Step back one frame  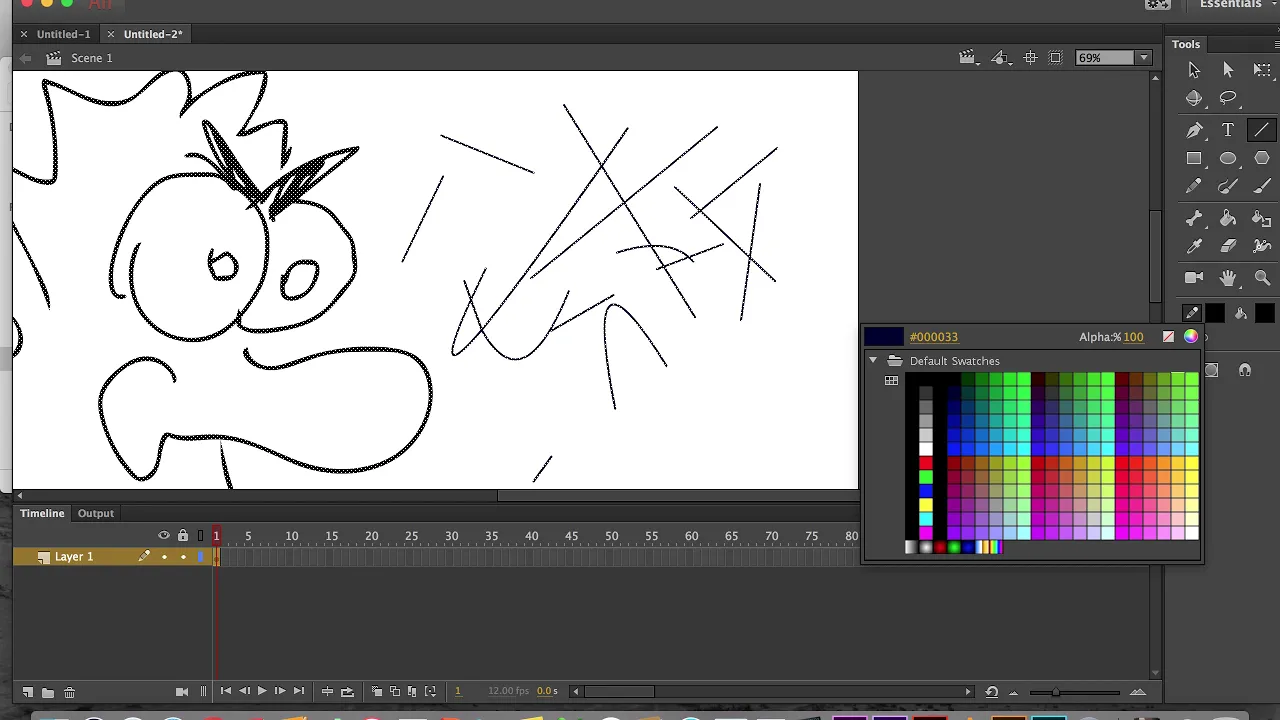(x=244, y=691)
